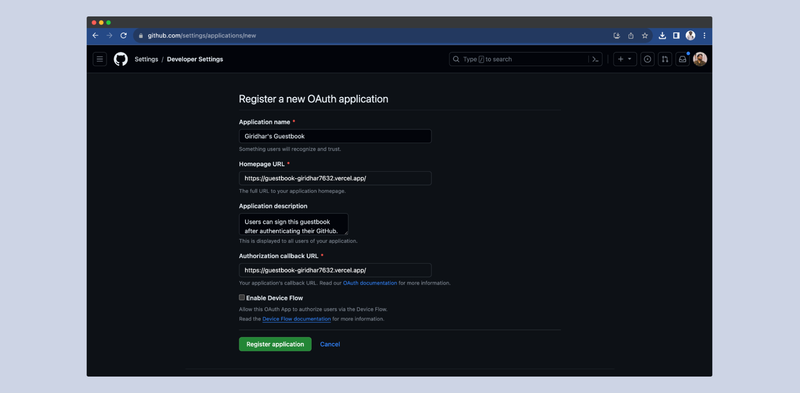Click the Cancel link

[330, 344]
